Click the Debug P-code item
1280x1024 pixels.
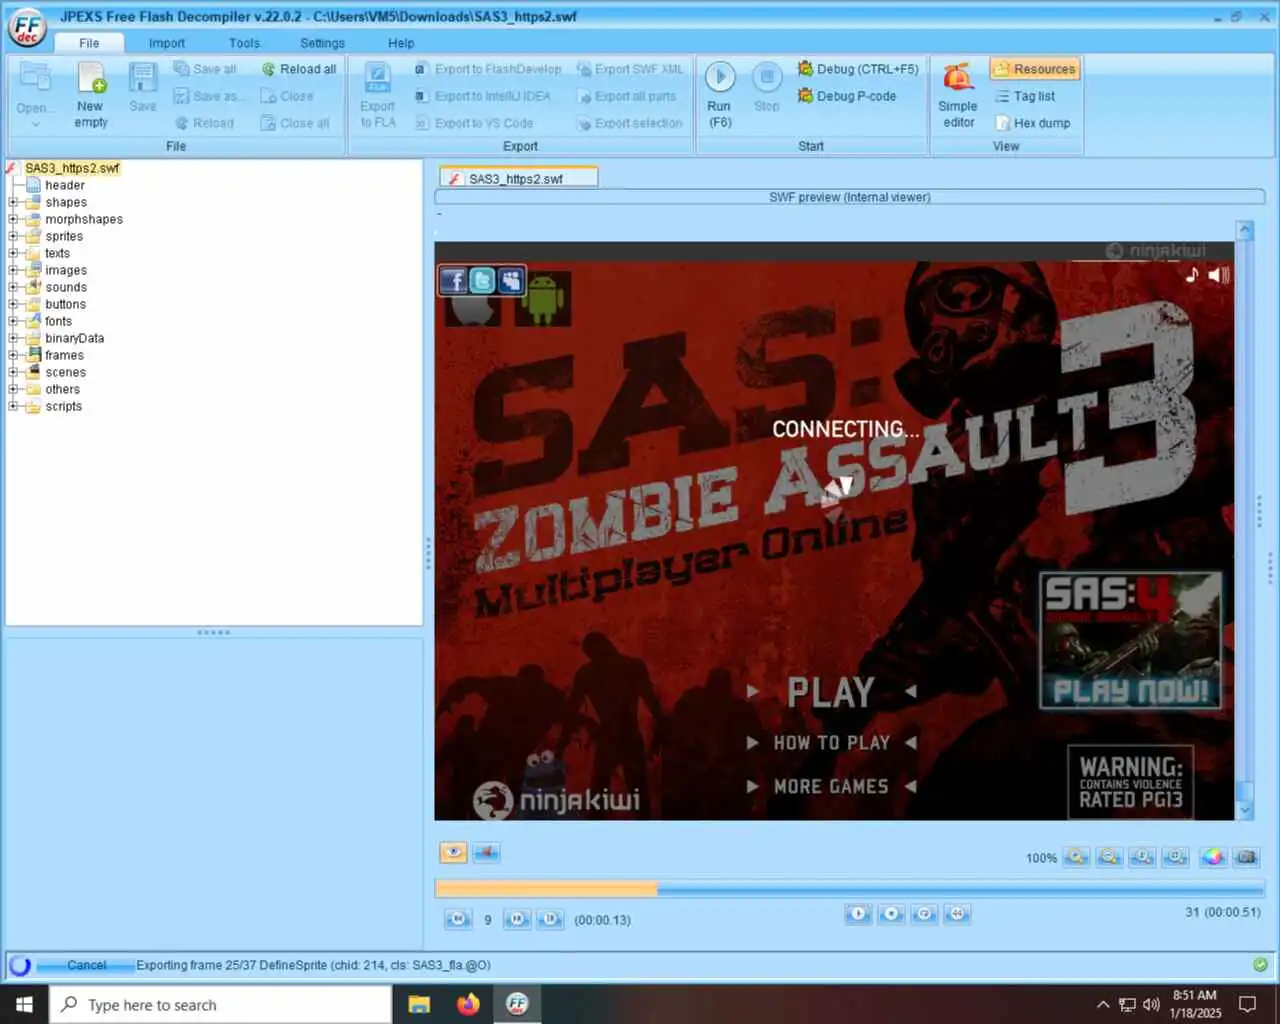click(847, 96)
